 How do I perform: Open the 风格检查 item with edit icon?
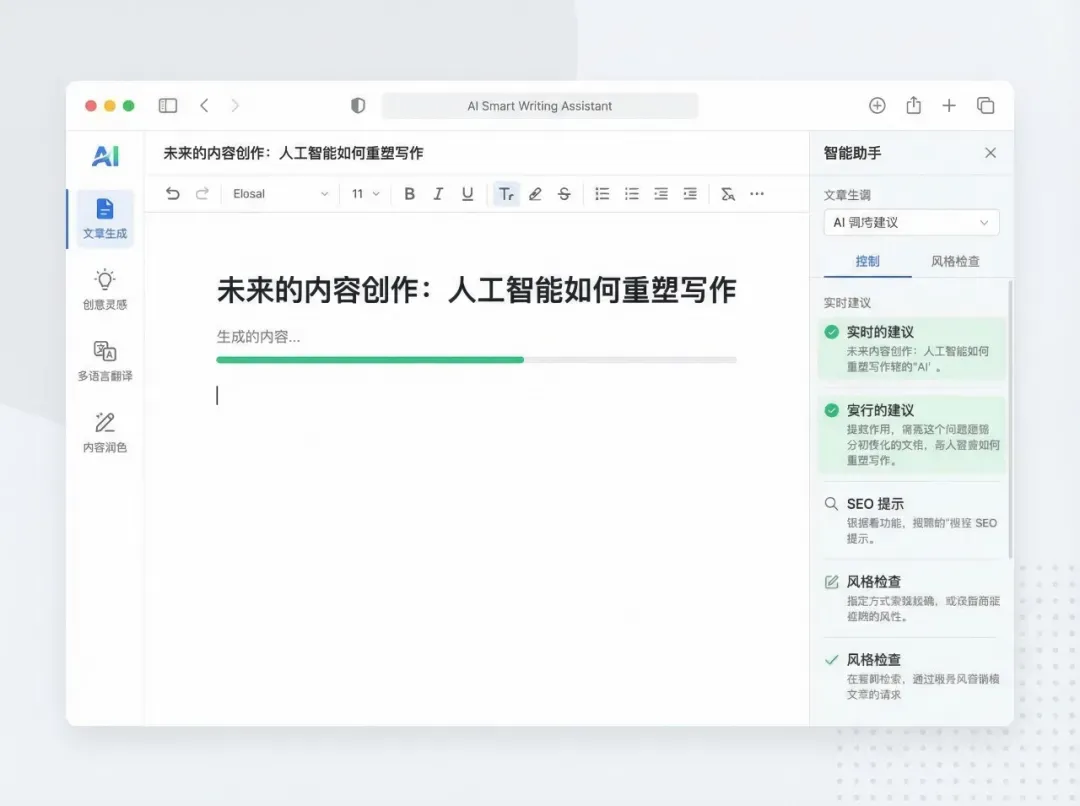(x=911, y=598)
